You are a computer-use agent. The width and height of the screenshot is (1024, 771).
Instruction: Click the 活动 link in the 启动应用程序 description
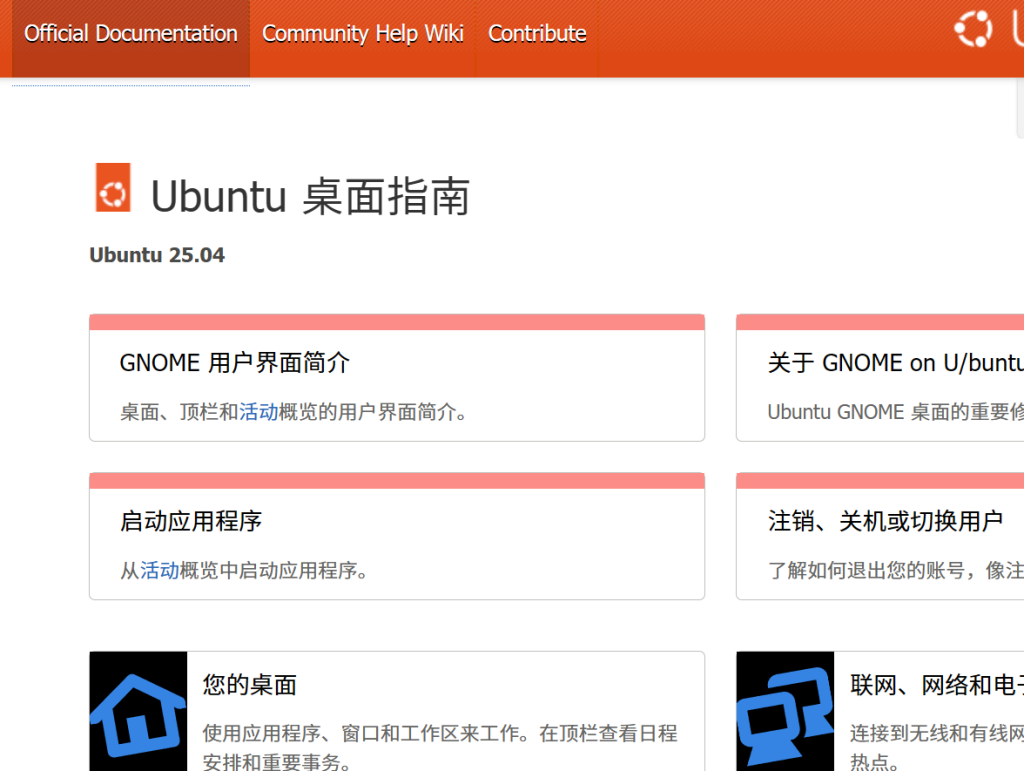[159, 571]
